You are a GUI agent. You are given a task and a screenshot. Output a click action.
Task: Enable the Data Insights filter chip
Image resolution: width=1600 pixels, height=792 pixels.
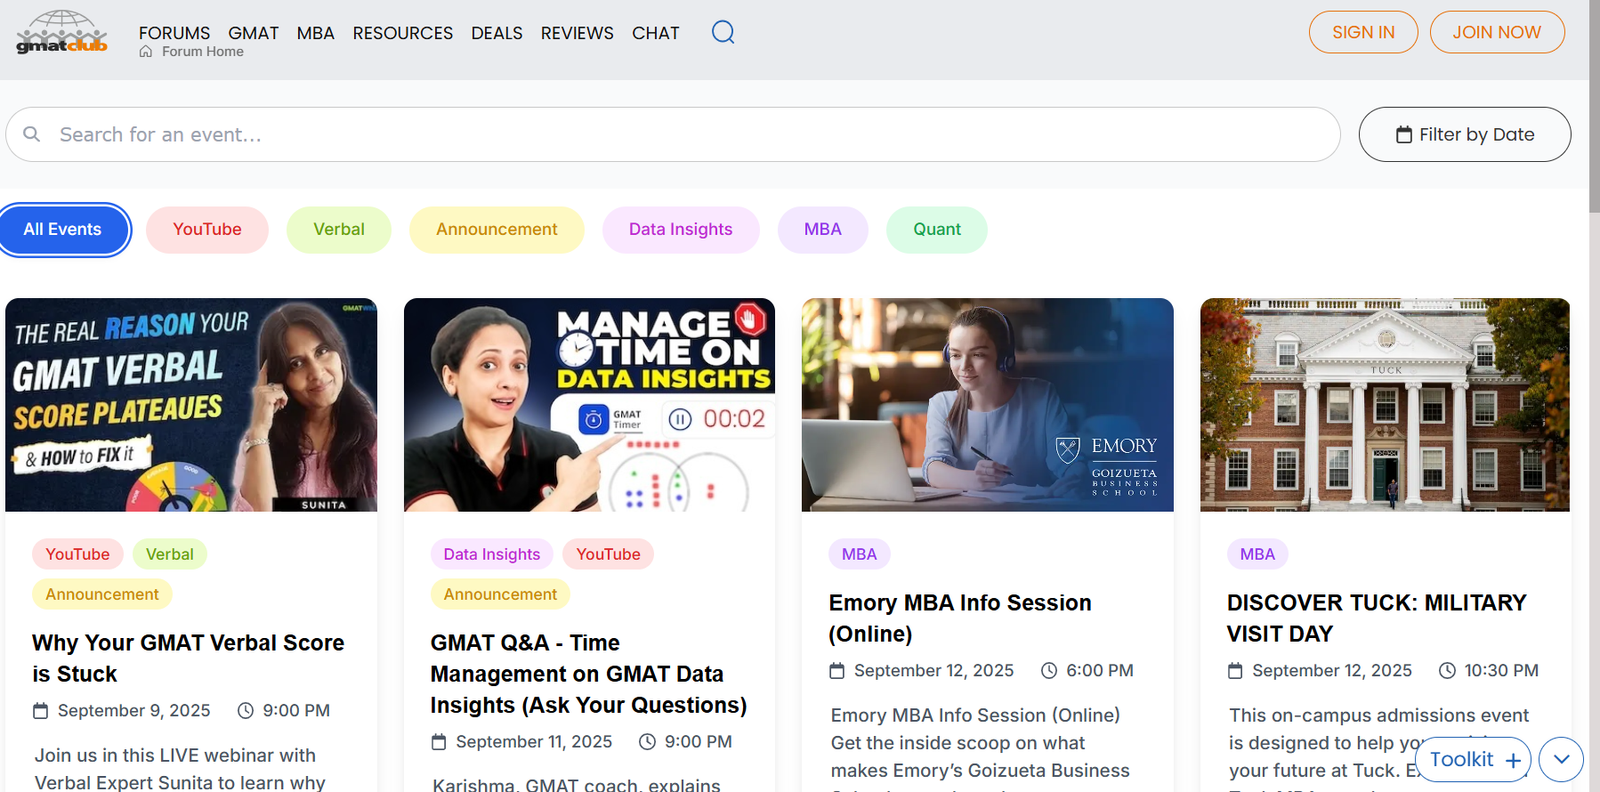click(x=680, y=229)
